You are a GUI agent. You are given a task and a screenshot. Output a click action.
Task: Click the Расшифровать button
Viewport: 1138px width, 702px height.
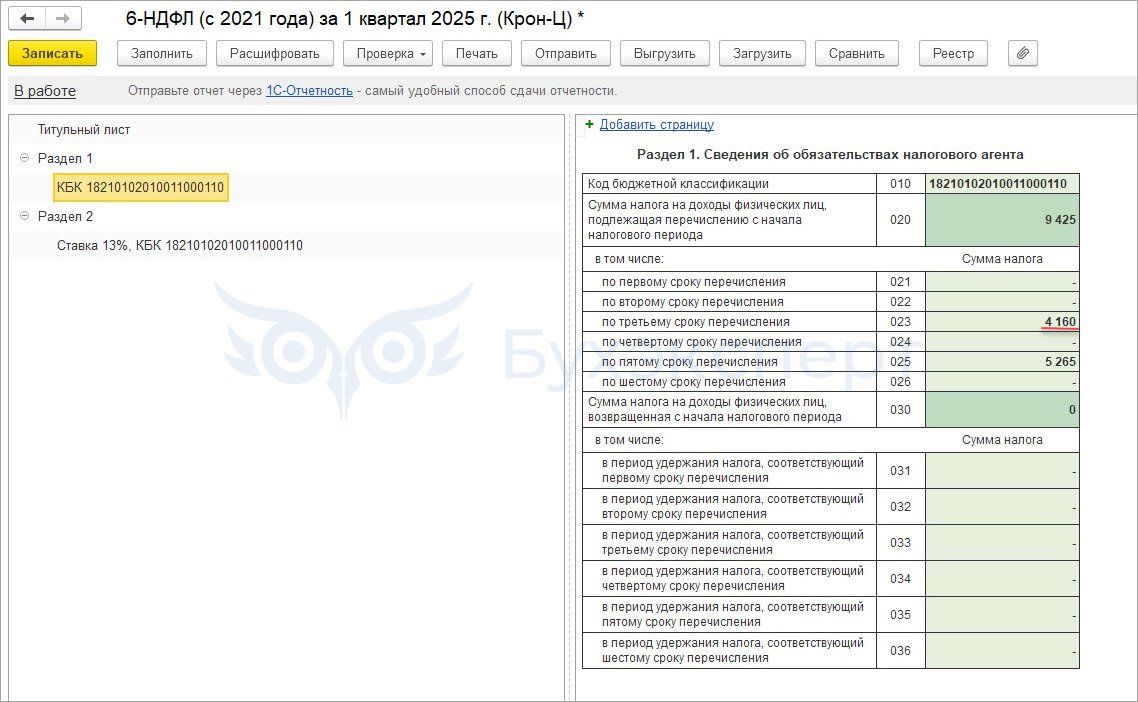(274, 53)
